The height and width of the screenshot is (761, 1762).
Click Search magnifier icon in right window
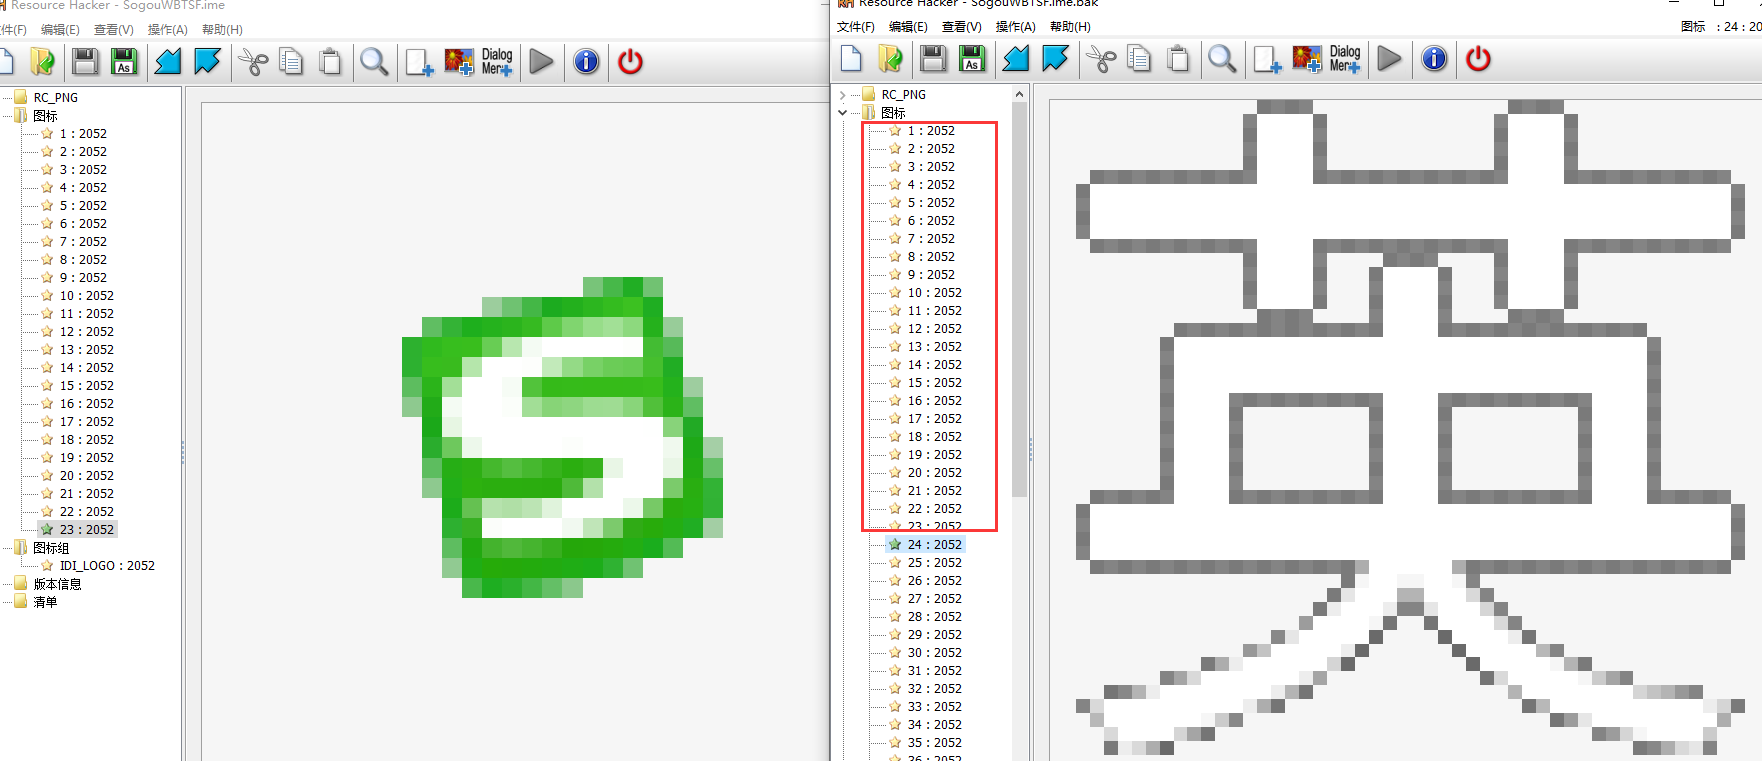click(x=1221, y=59)
